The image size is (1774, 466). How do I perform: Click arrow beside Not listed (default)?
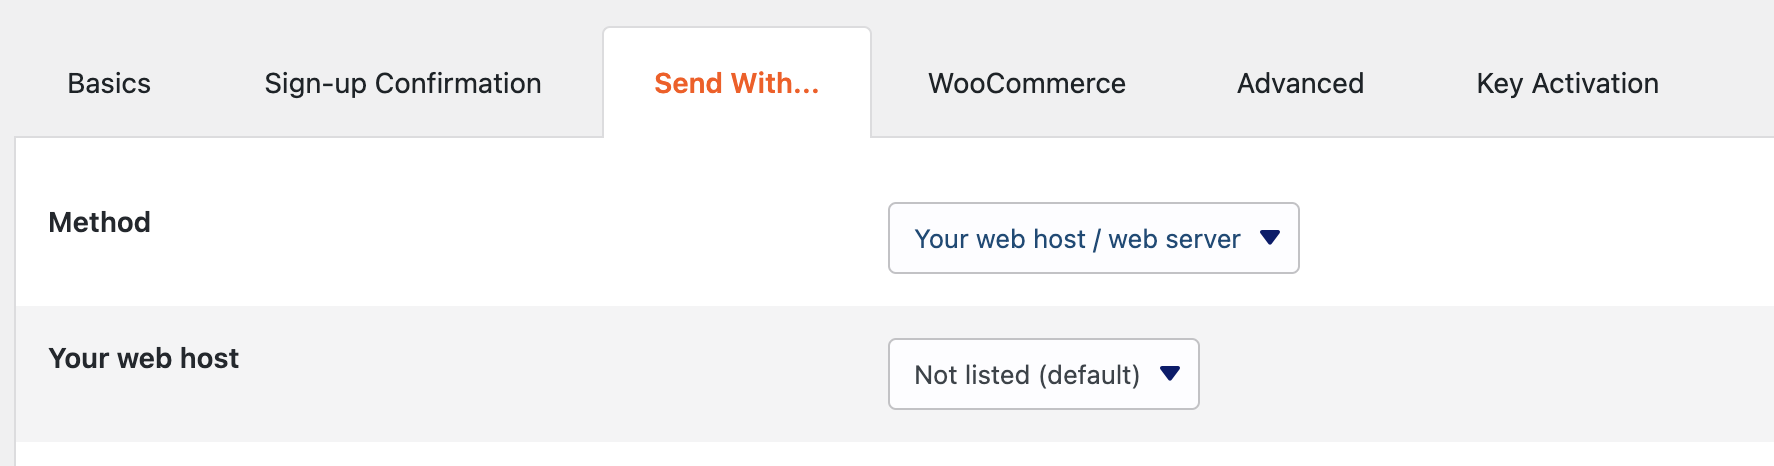point(1170,374)
